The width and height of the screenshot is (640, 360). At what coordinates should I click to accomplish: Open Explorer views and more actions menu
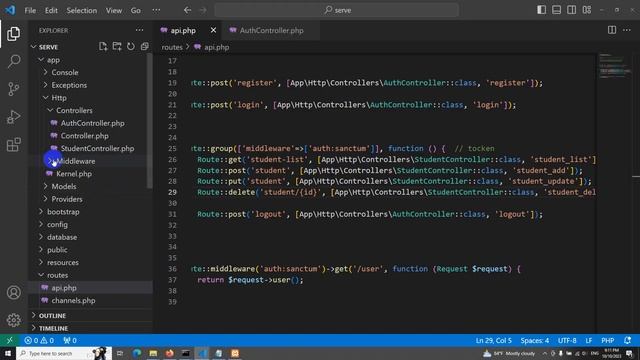pos(139,30)
